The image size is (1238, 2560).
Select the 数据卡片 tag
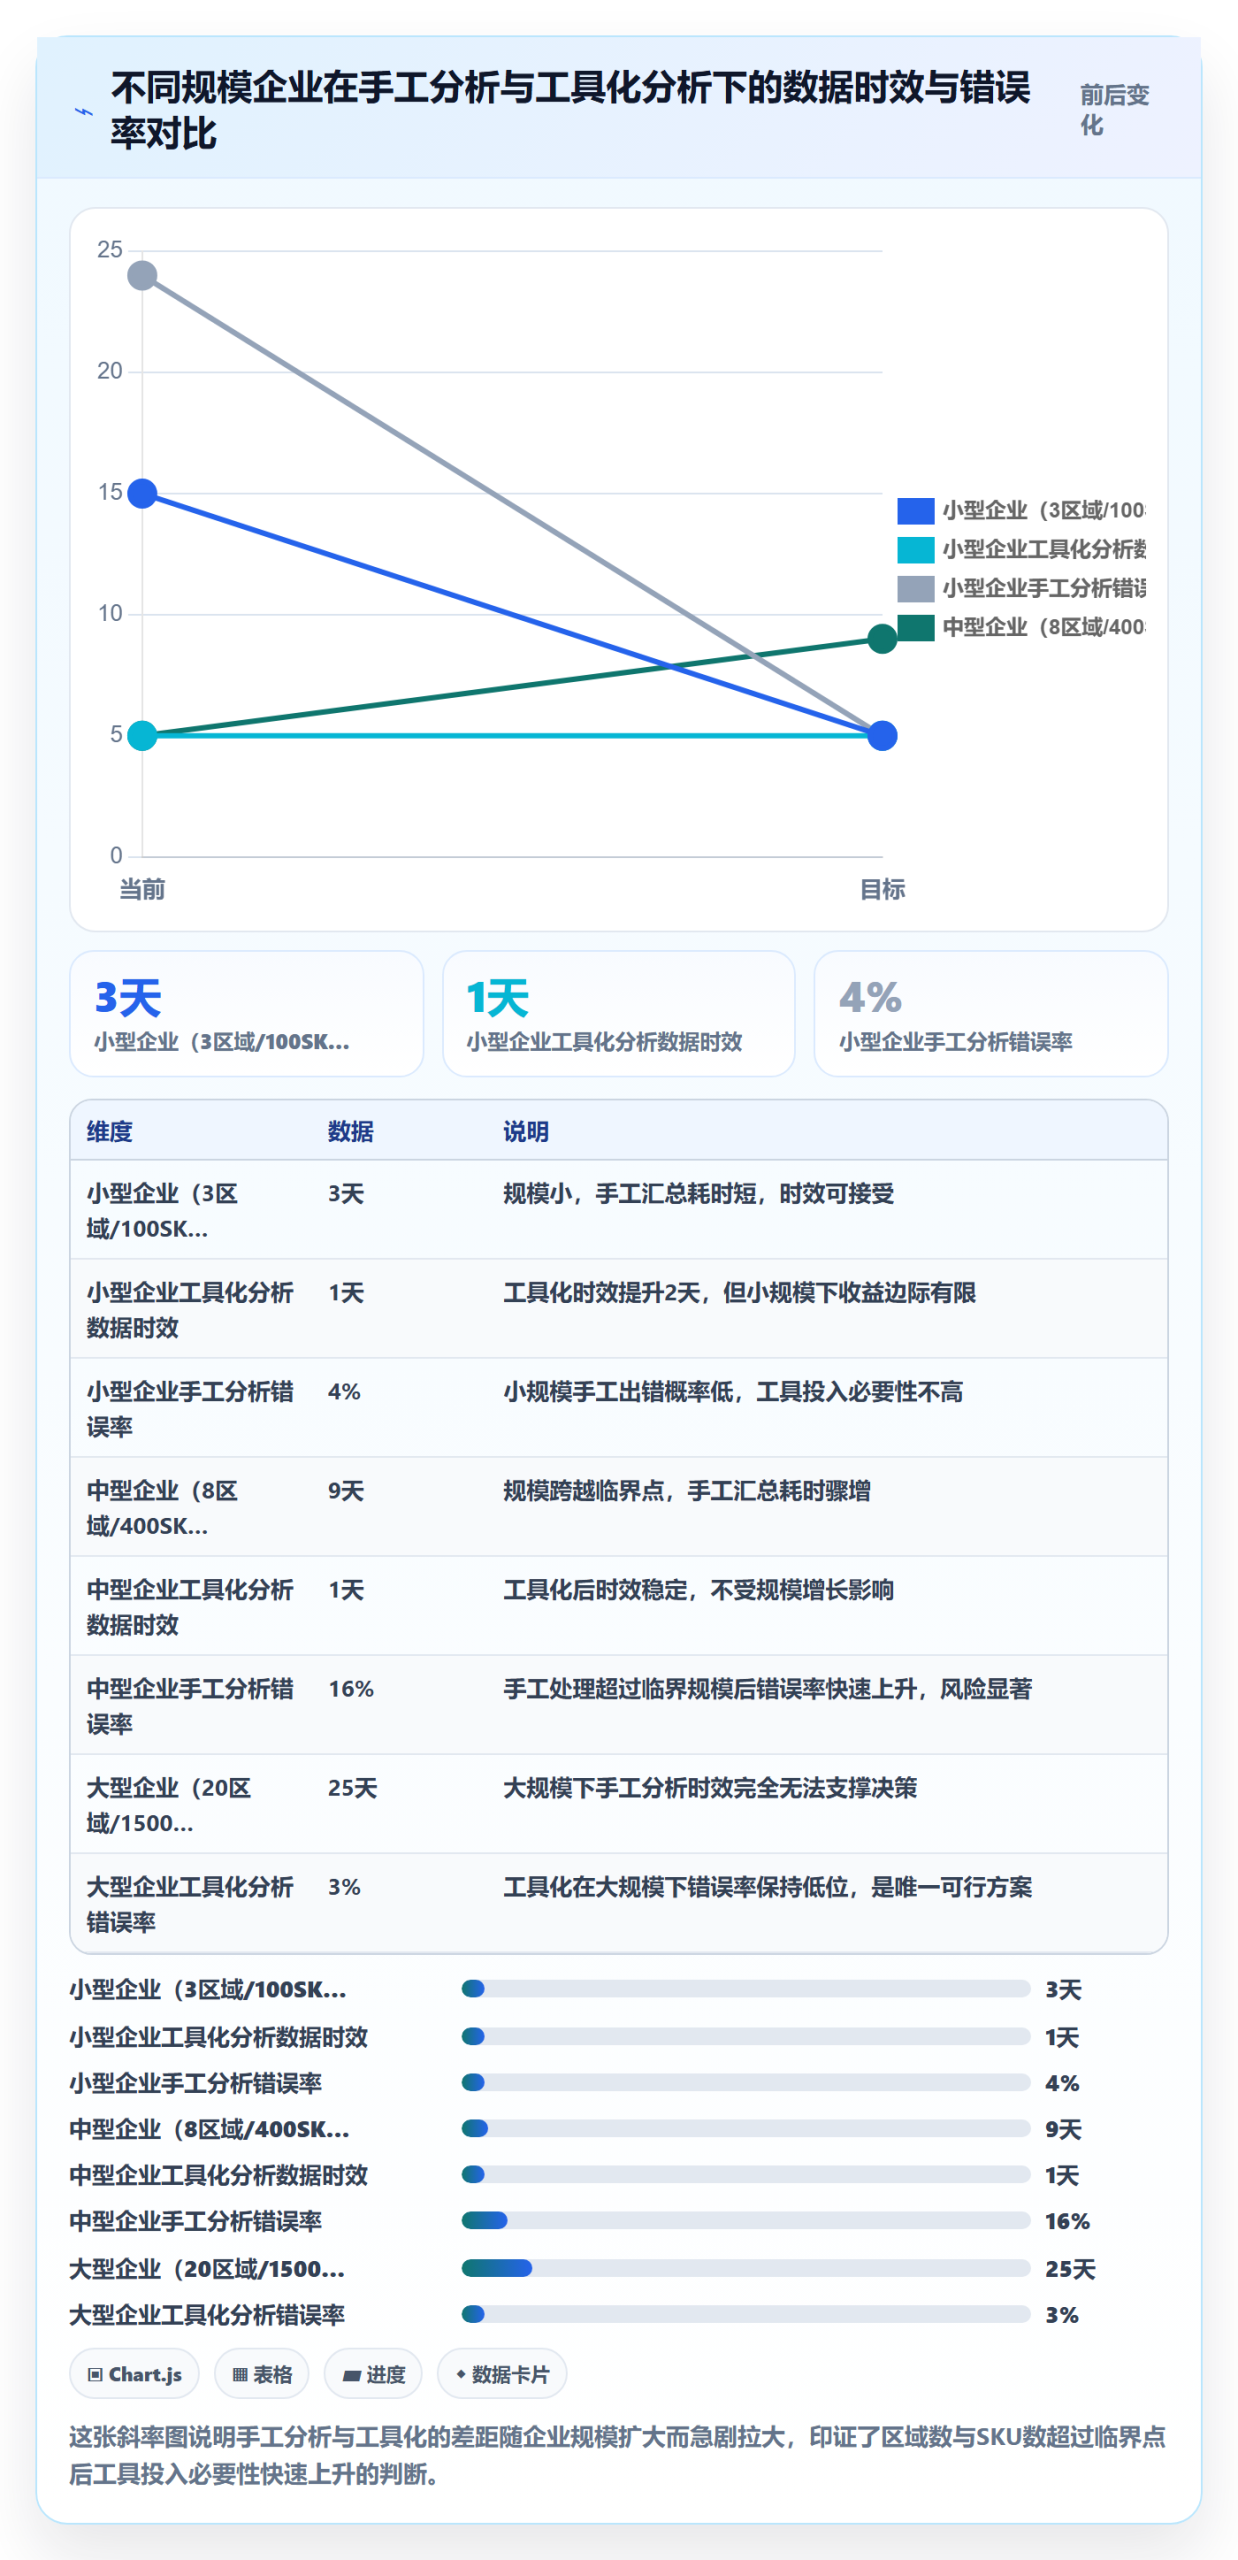tap(502, 2374)
